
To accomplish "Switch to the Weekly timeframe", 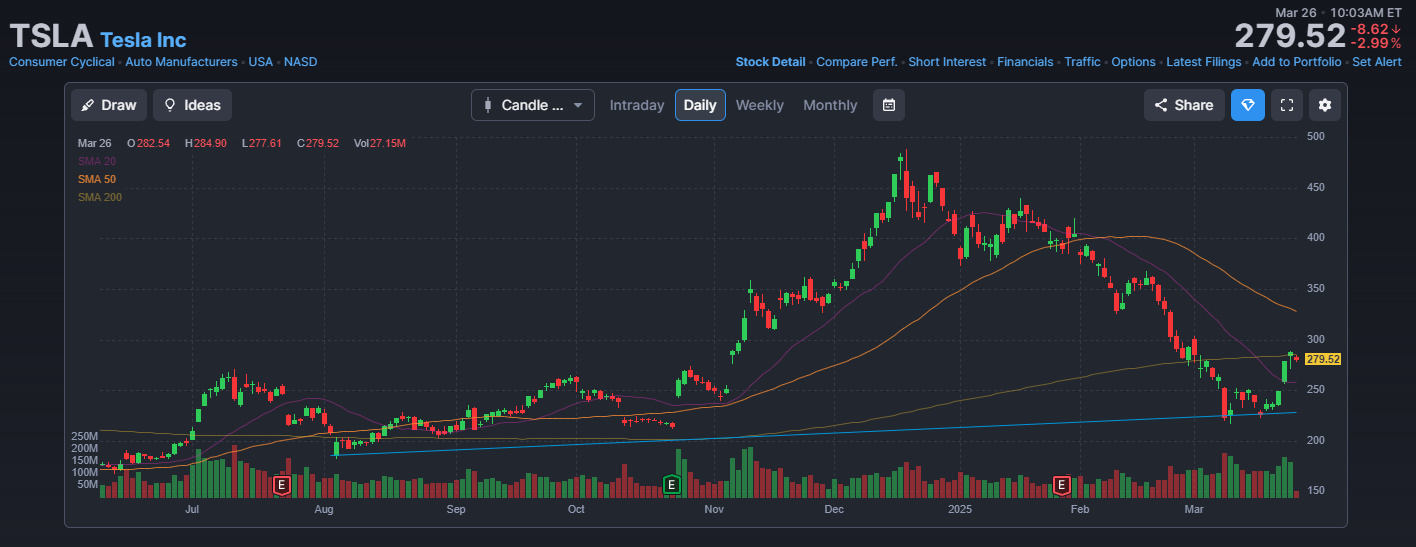I will point(760,105).
